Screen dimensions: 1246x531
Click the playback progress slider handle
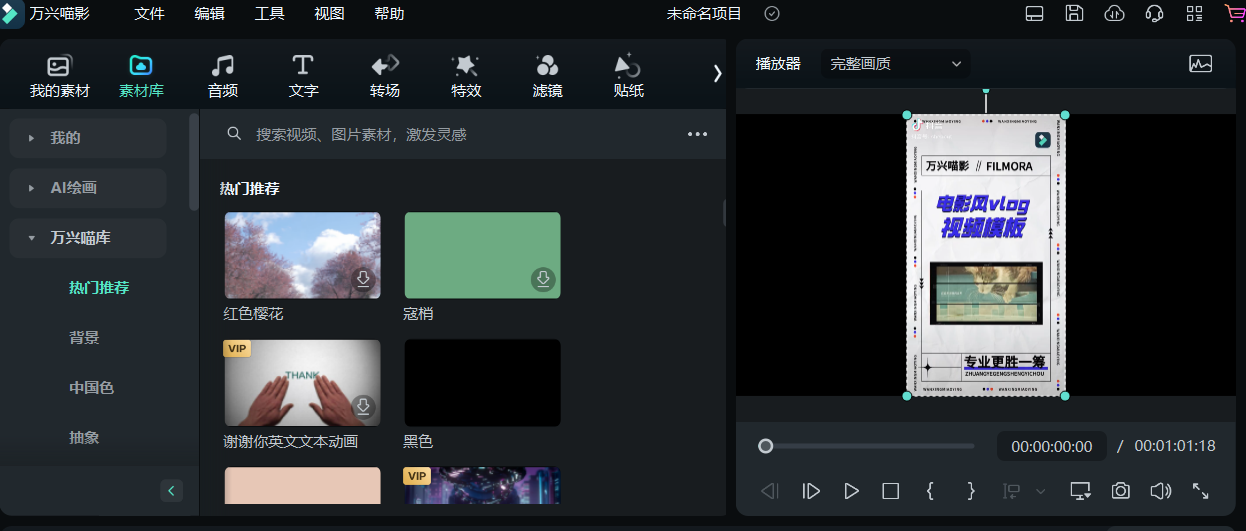click(766, 446)
